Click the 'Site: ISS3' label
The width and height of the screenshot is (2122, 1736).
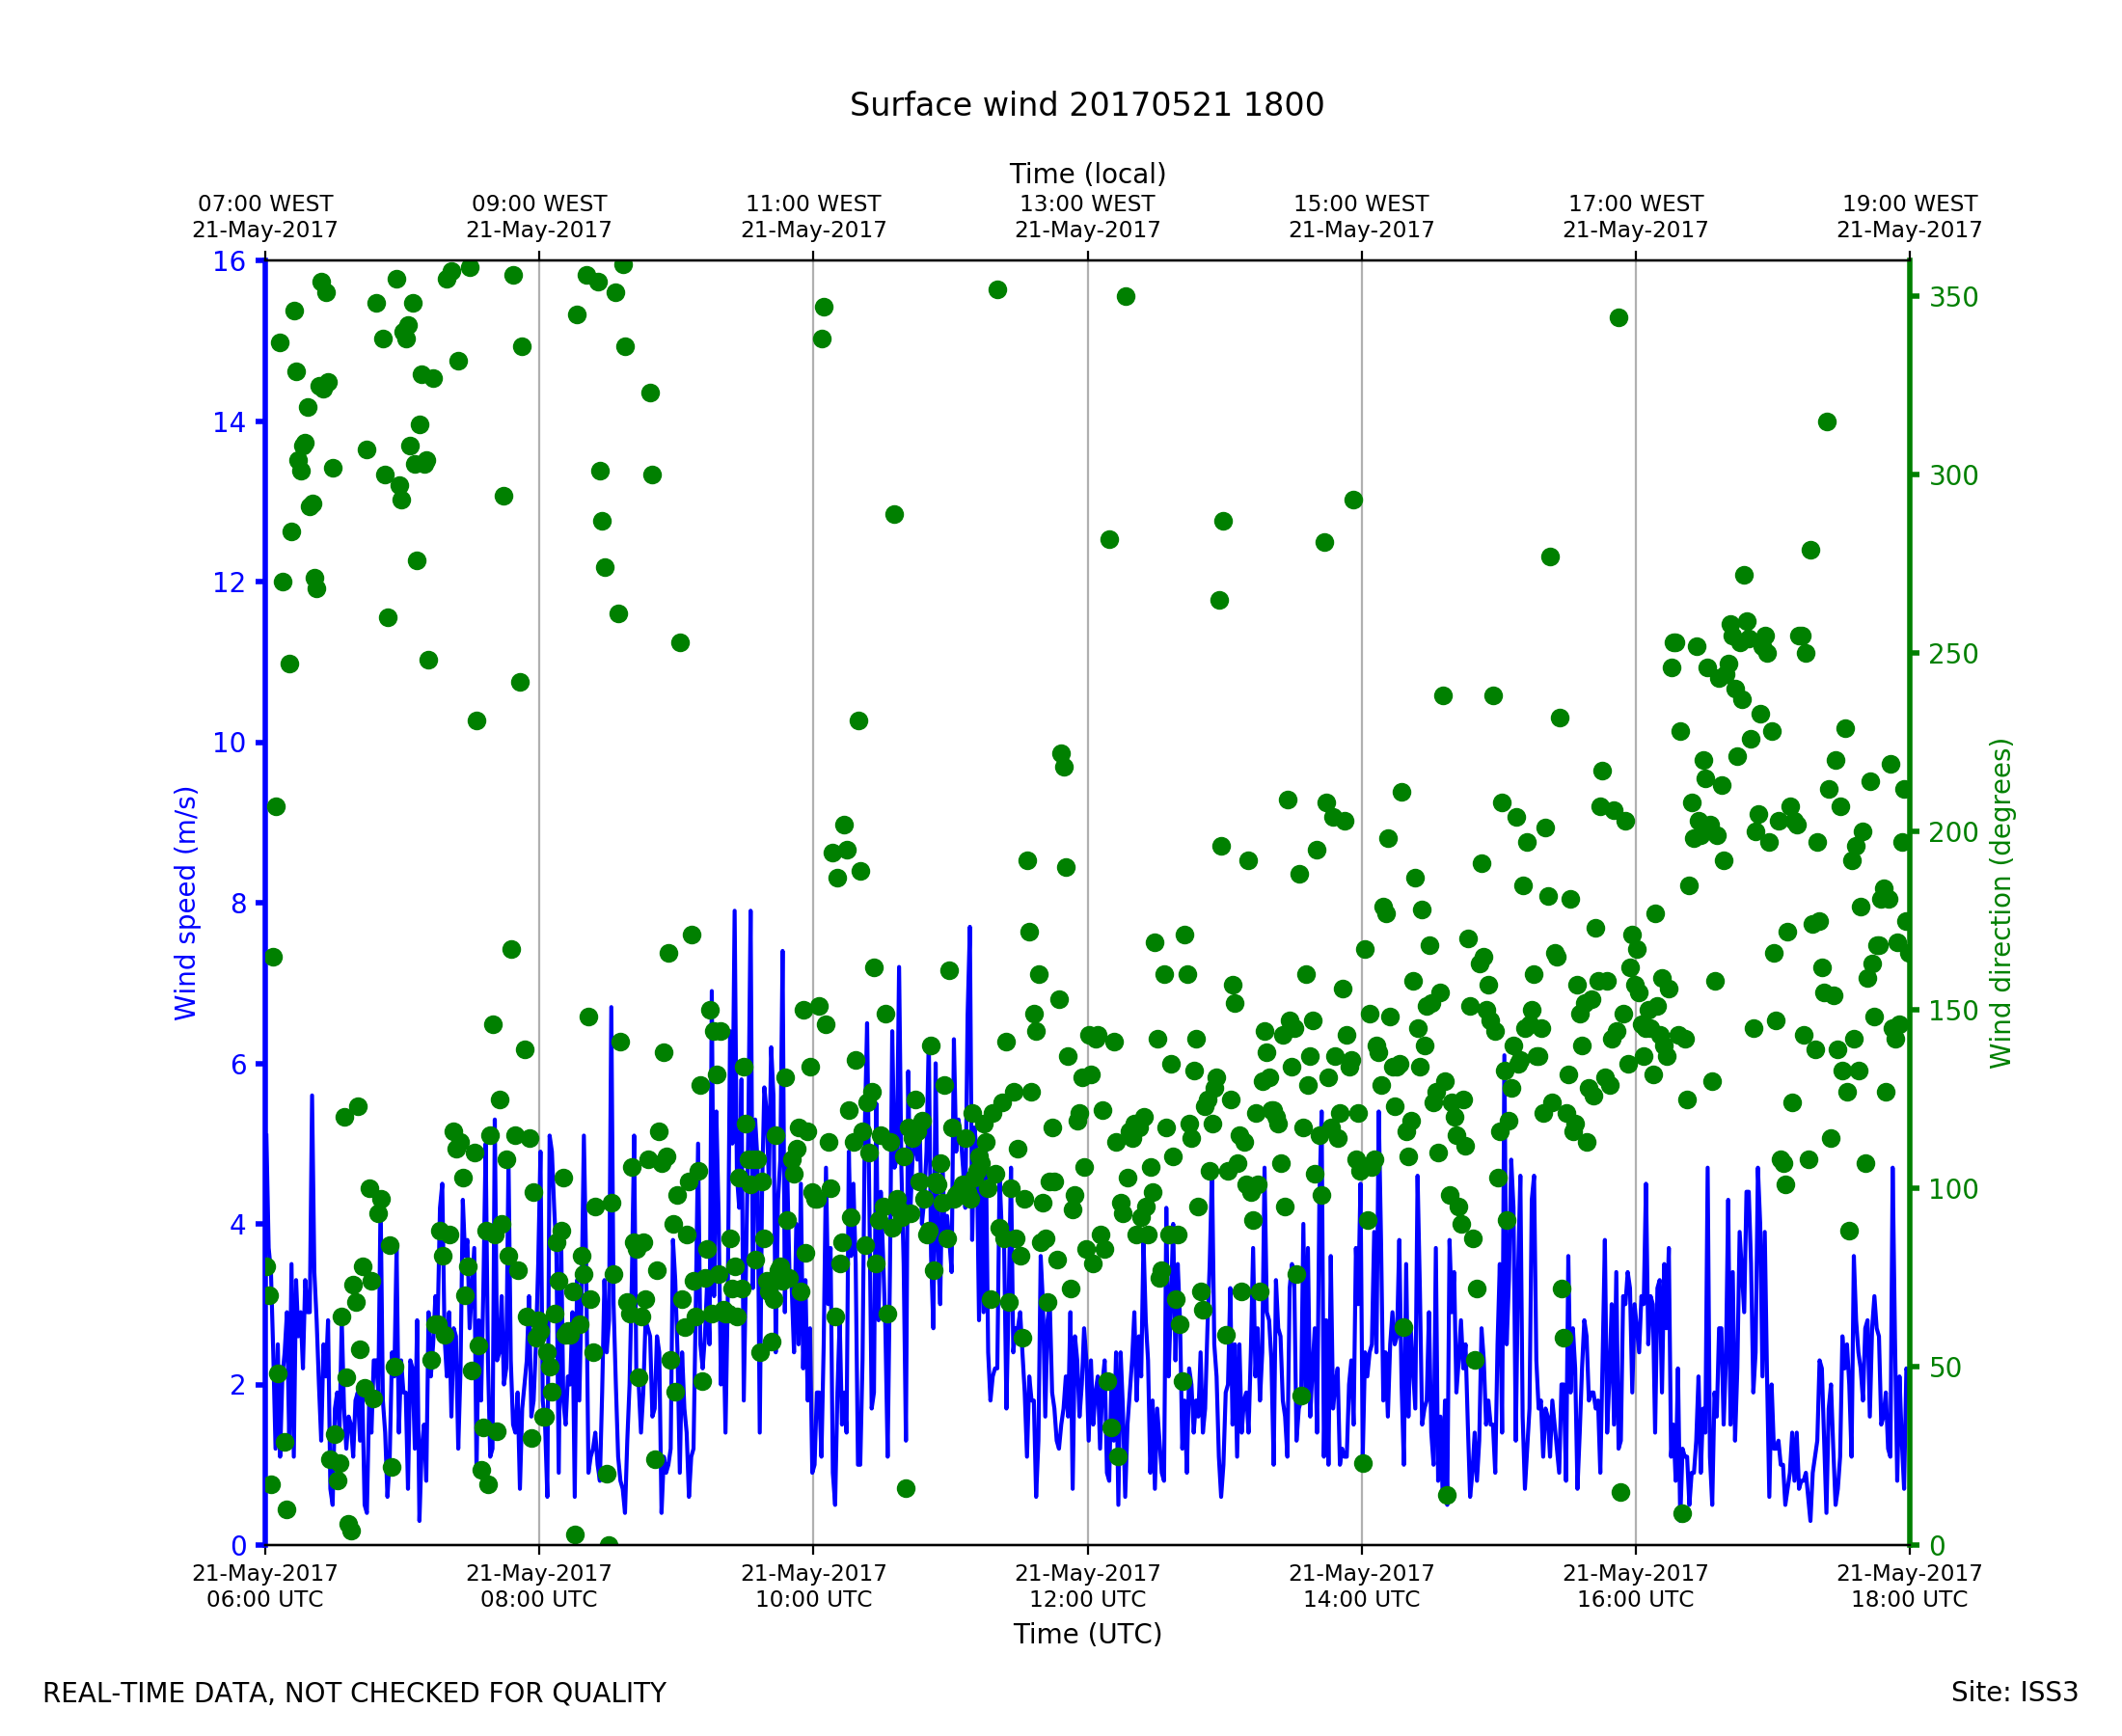coord(2014,1692)
